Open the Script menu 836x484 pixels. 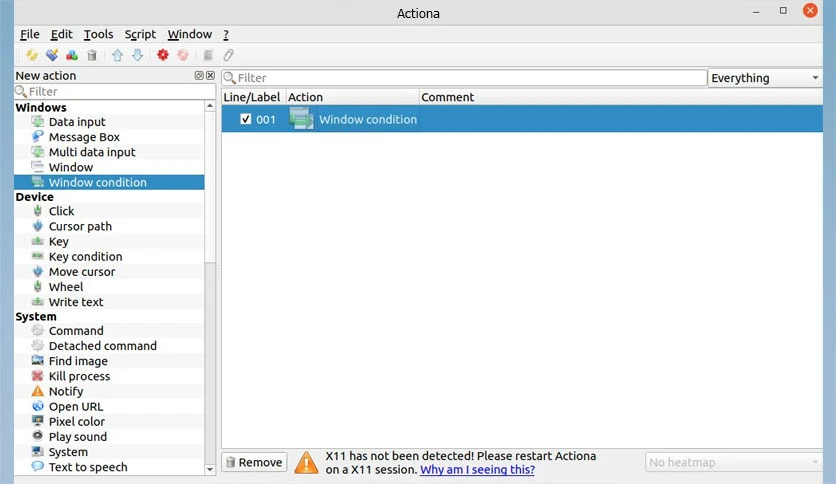tap(140, 35)
